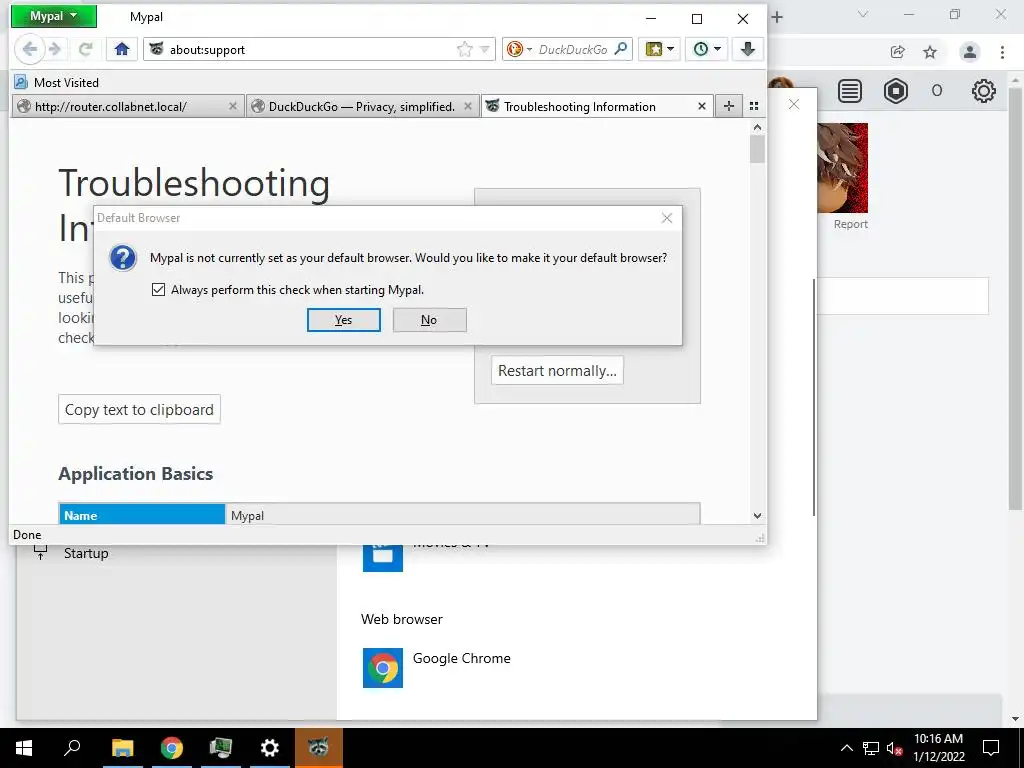Switch to Chrome from taskbar
1024x768 pixels.
coord(171,748)
